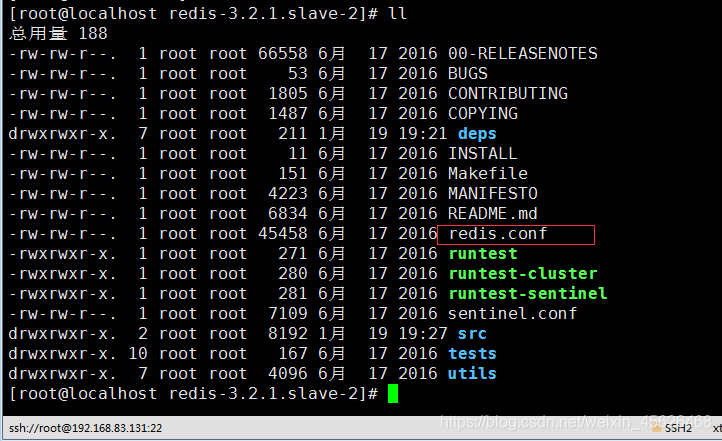Select the redis.conf file name
The width and height of the screenshot is (722, 441).
[498, 234]
